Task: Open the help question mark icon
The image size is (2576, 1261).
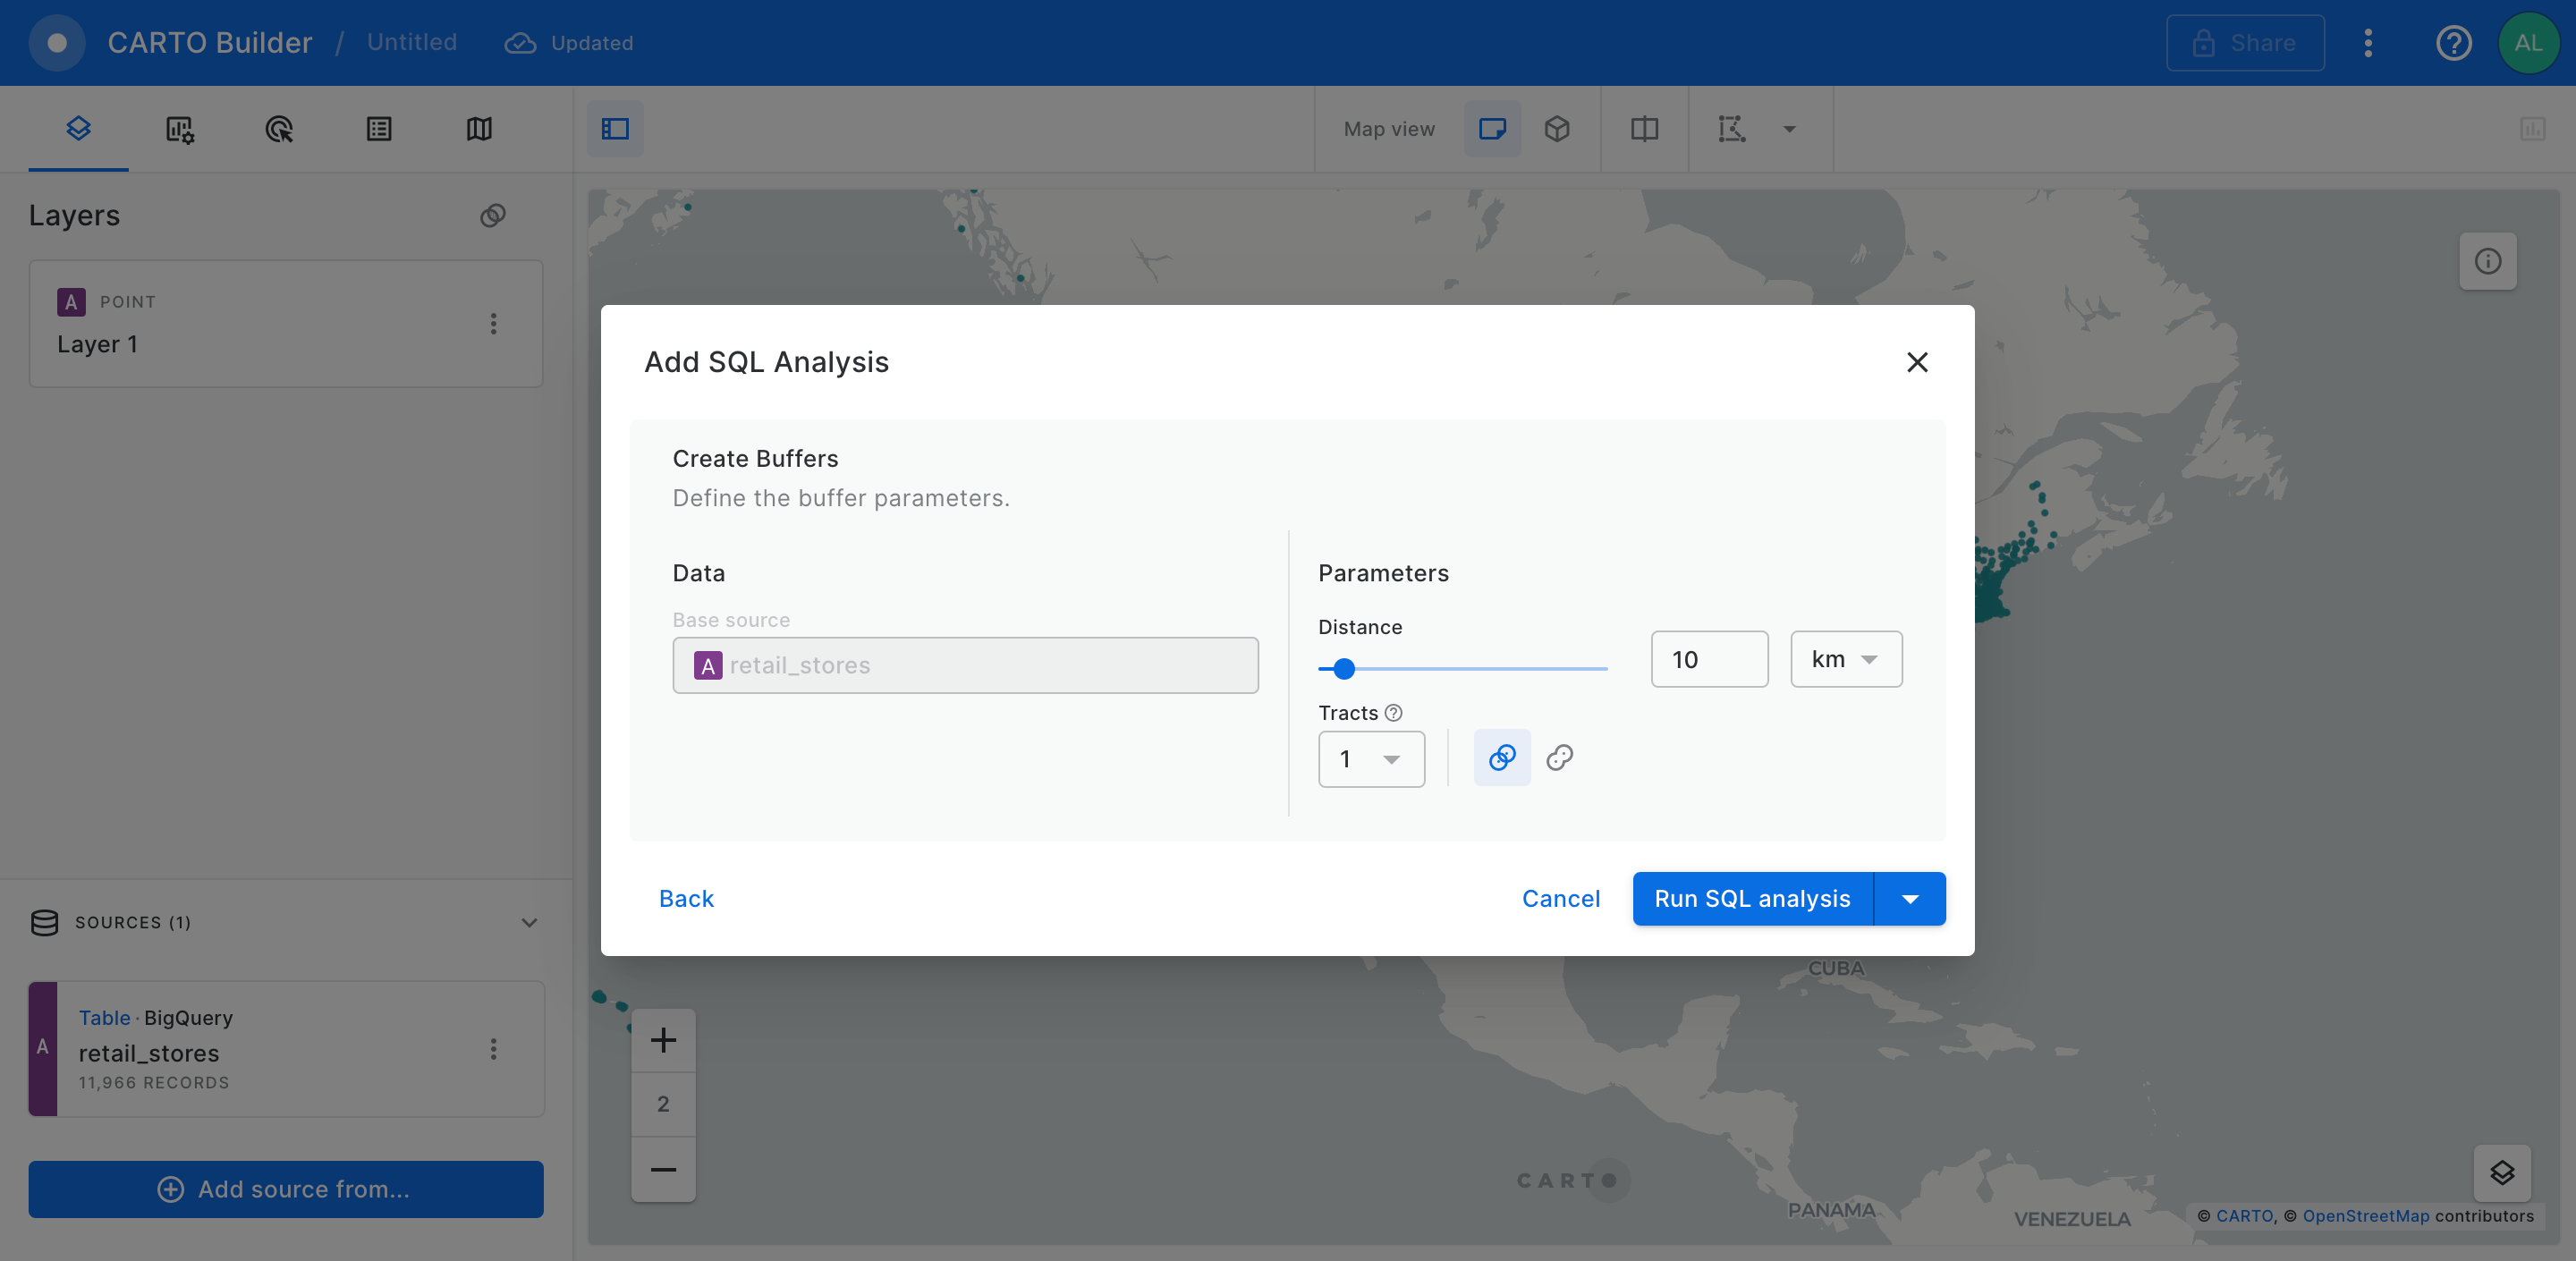Action: 2454,43
